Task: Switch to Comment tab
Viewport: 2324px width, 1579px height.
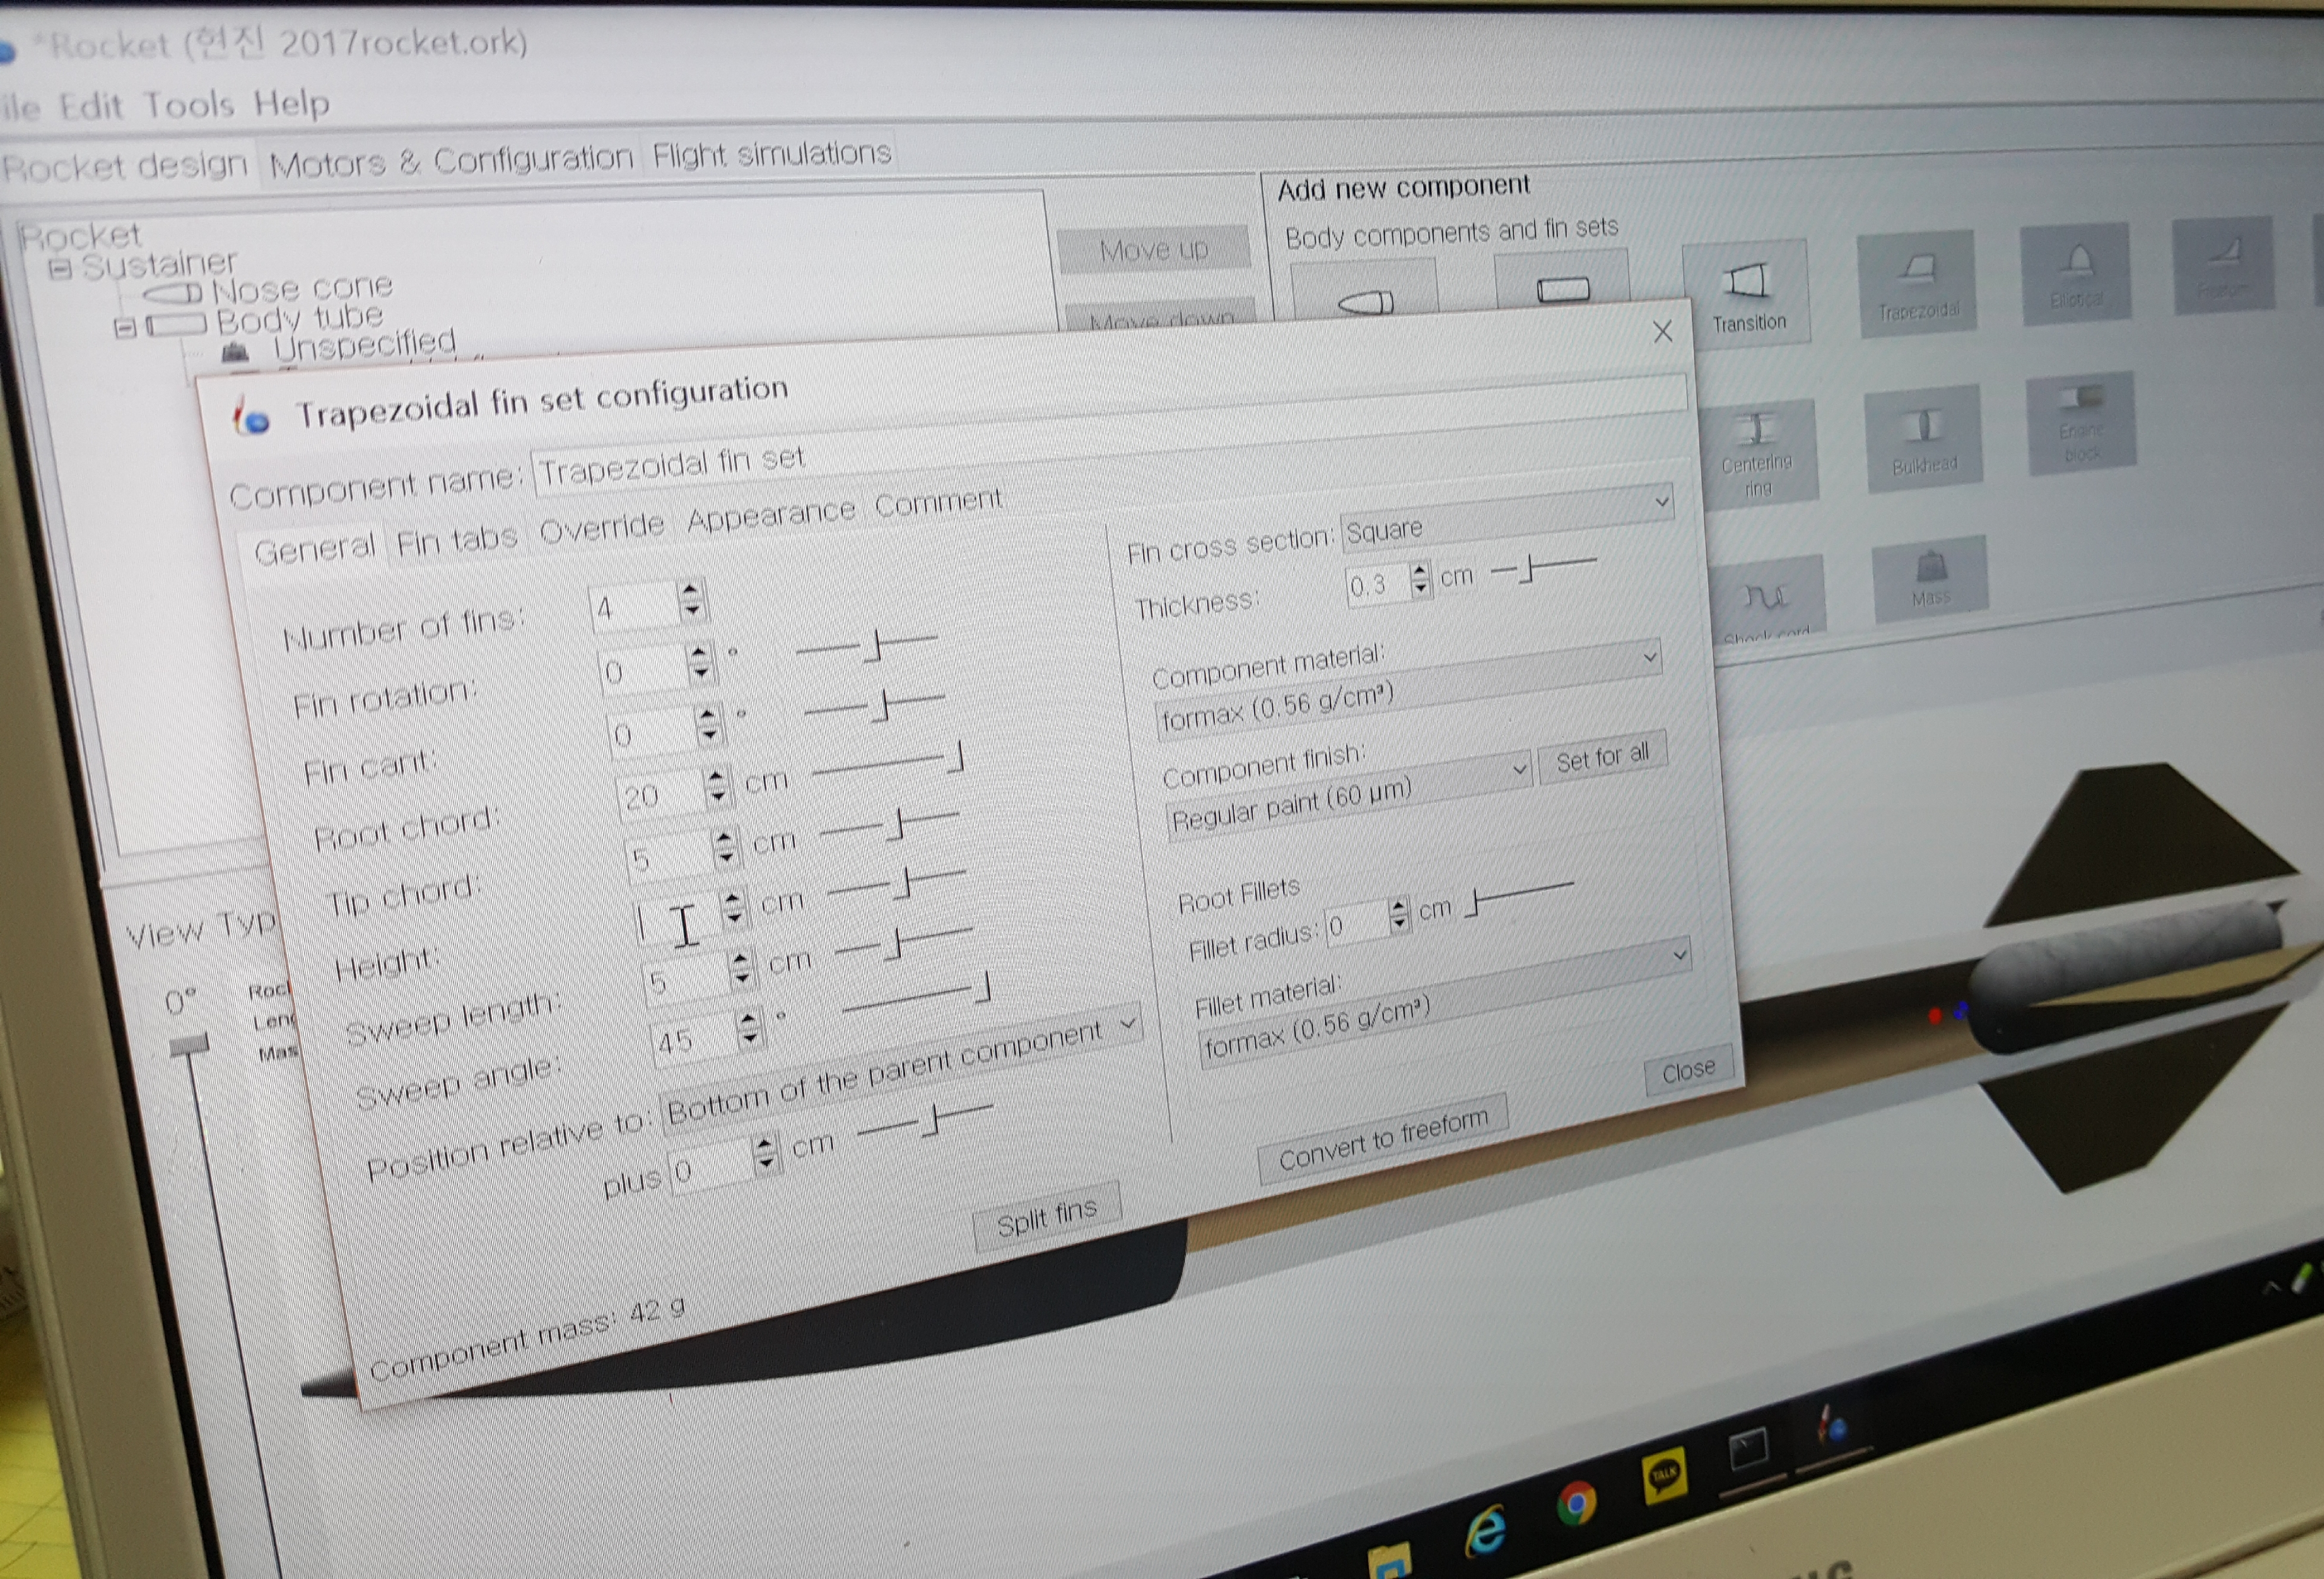Action: tap(938, 503)
